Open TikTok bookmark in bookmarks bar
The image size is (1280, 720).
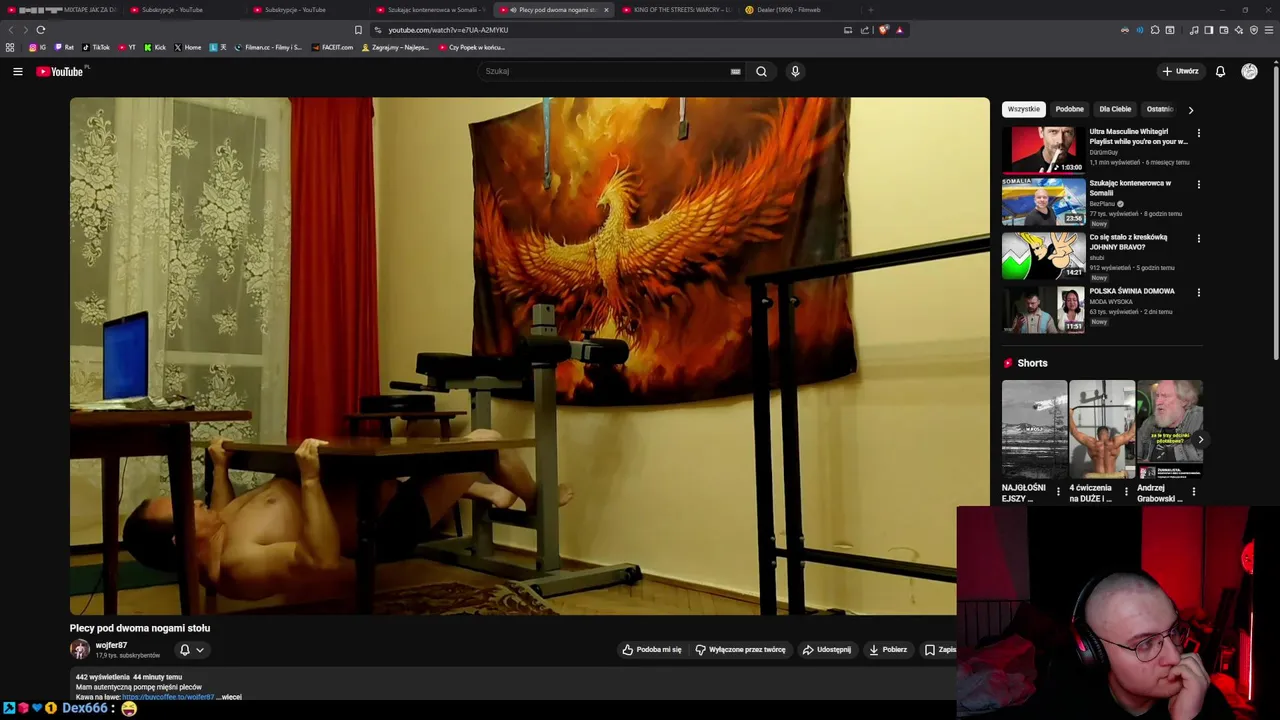pos(96,47)
